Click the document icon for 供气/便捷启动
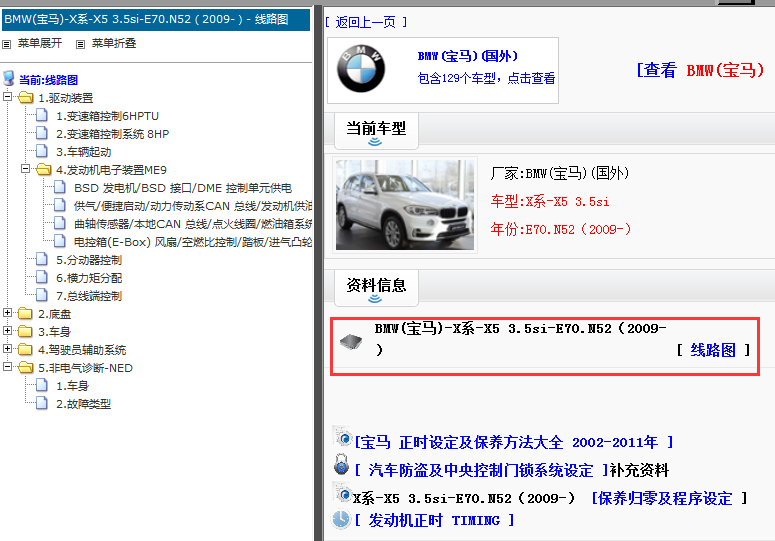The width and height of the screenshot is (775, 541). tap(60, 205)
